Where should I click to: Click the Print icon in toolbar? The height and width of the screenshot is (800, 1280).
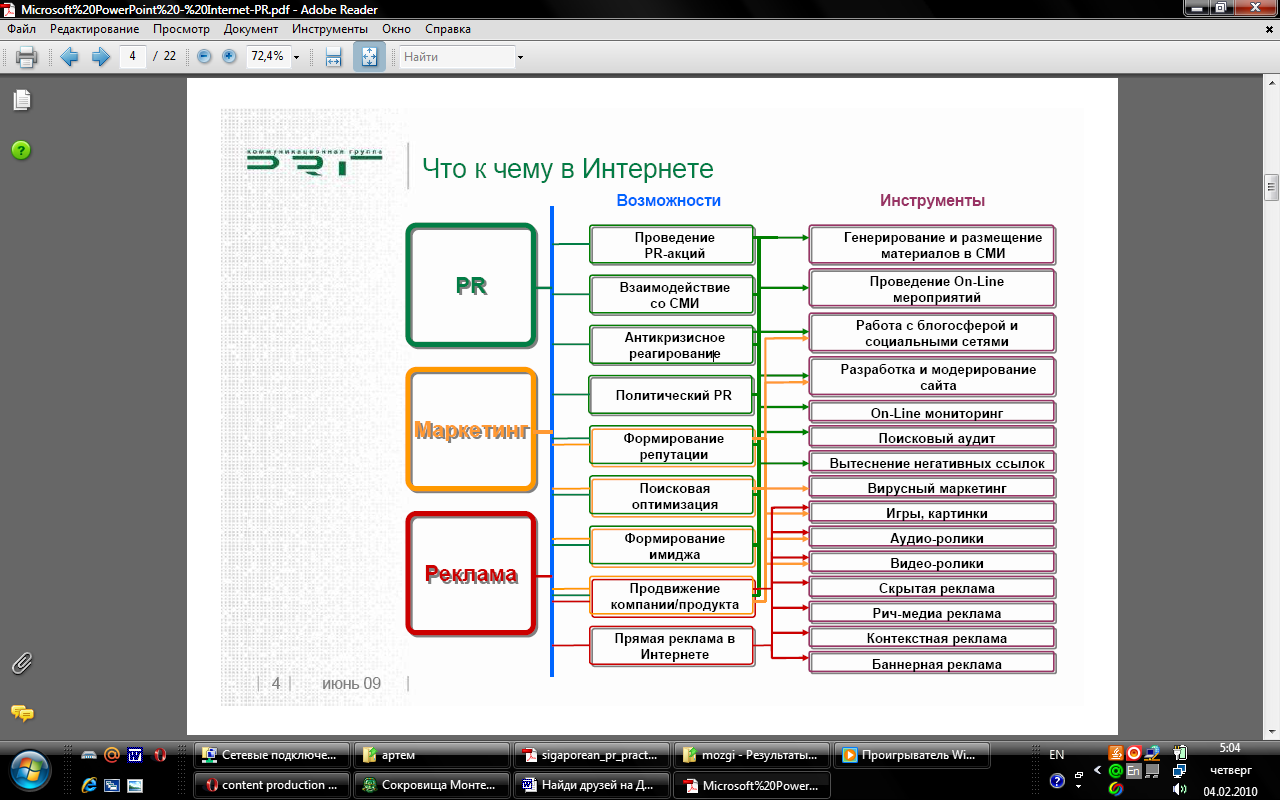27,57
